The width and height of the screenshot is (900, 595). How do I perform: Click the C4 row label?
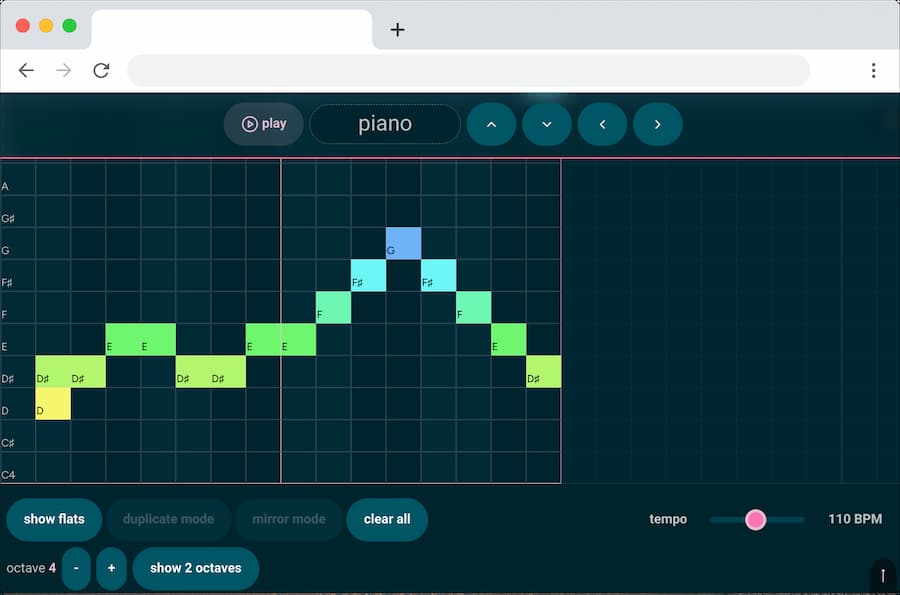[8, 475]
